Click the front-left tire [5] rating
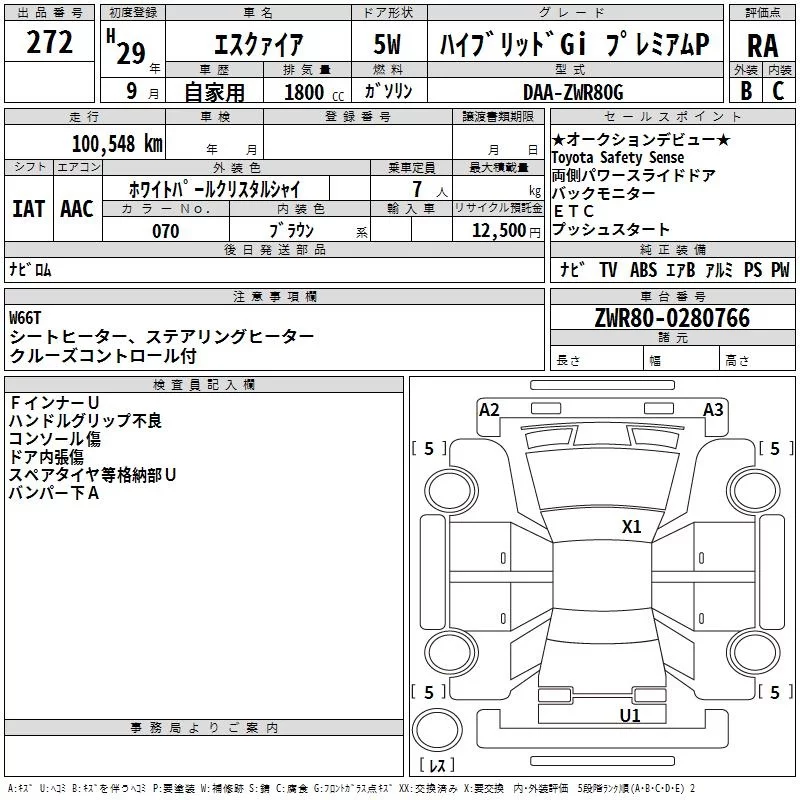800x800 pixels. click(429, 449)
